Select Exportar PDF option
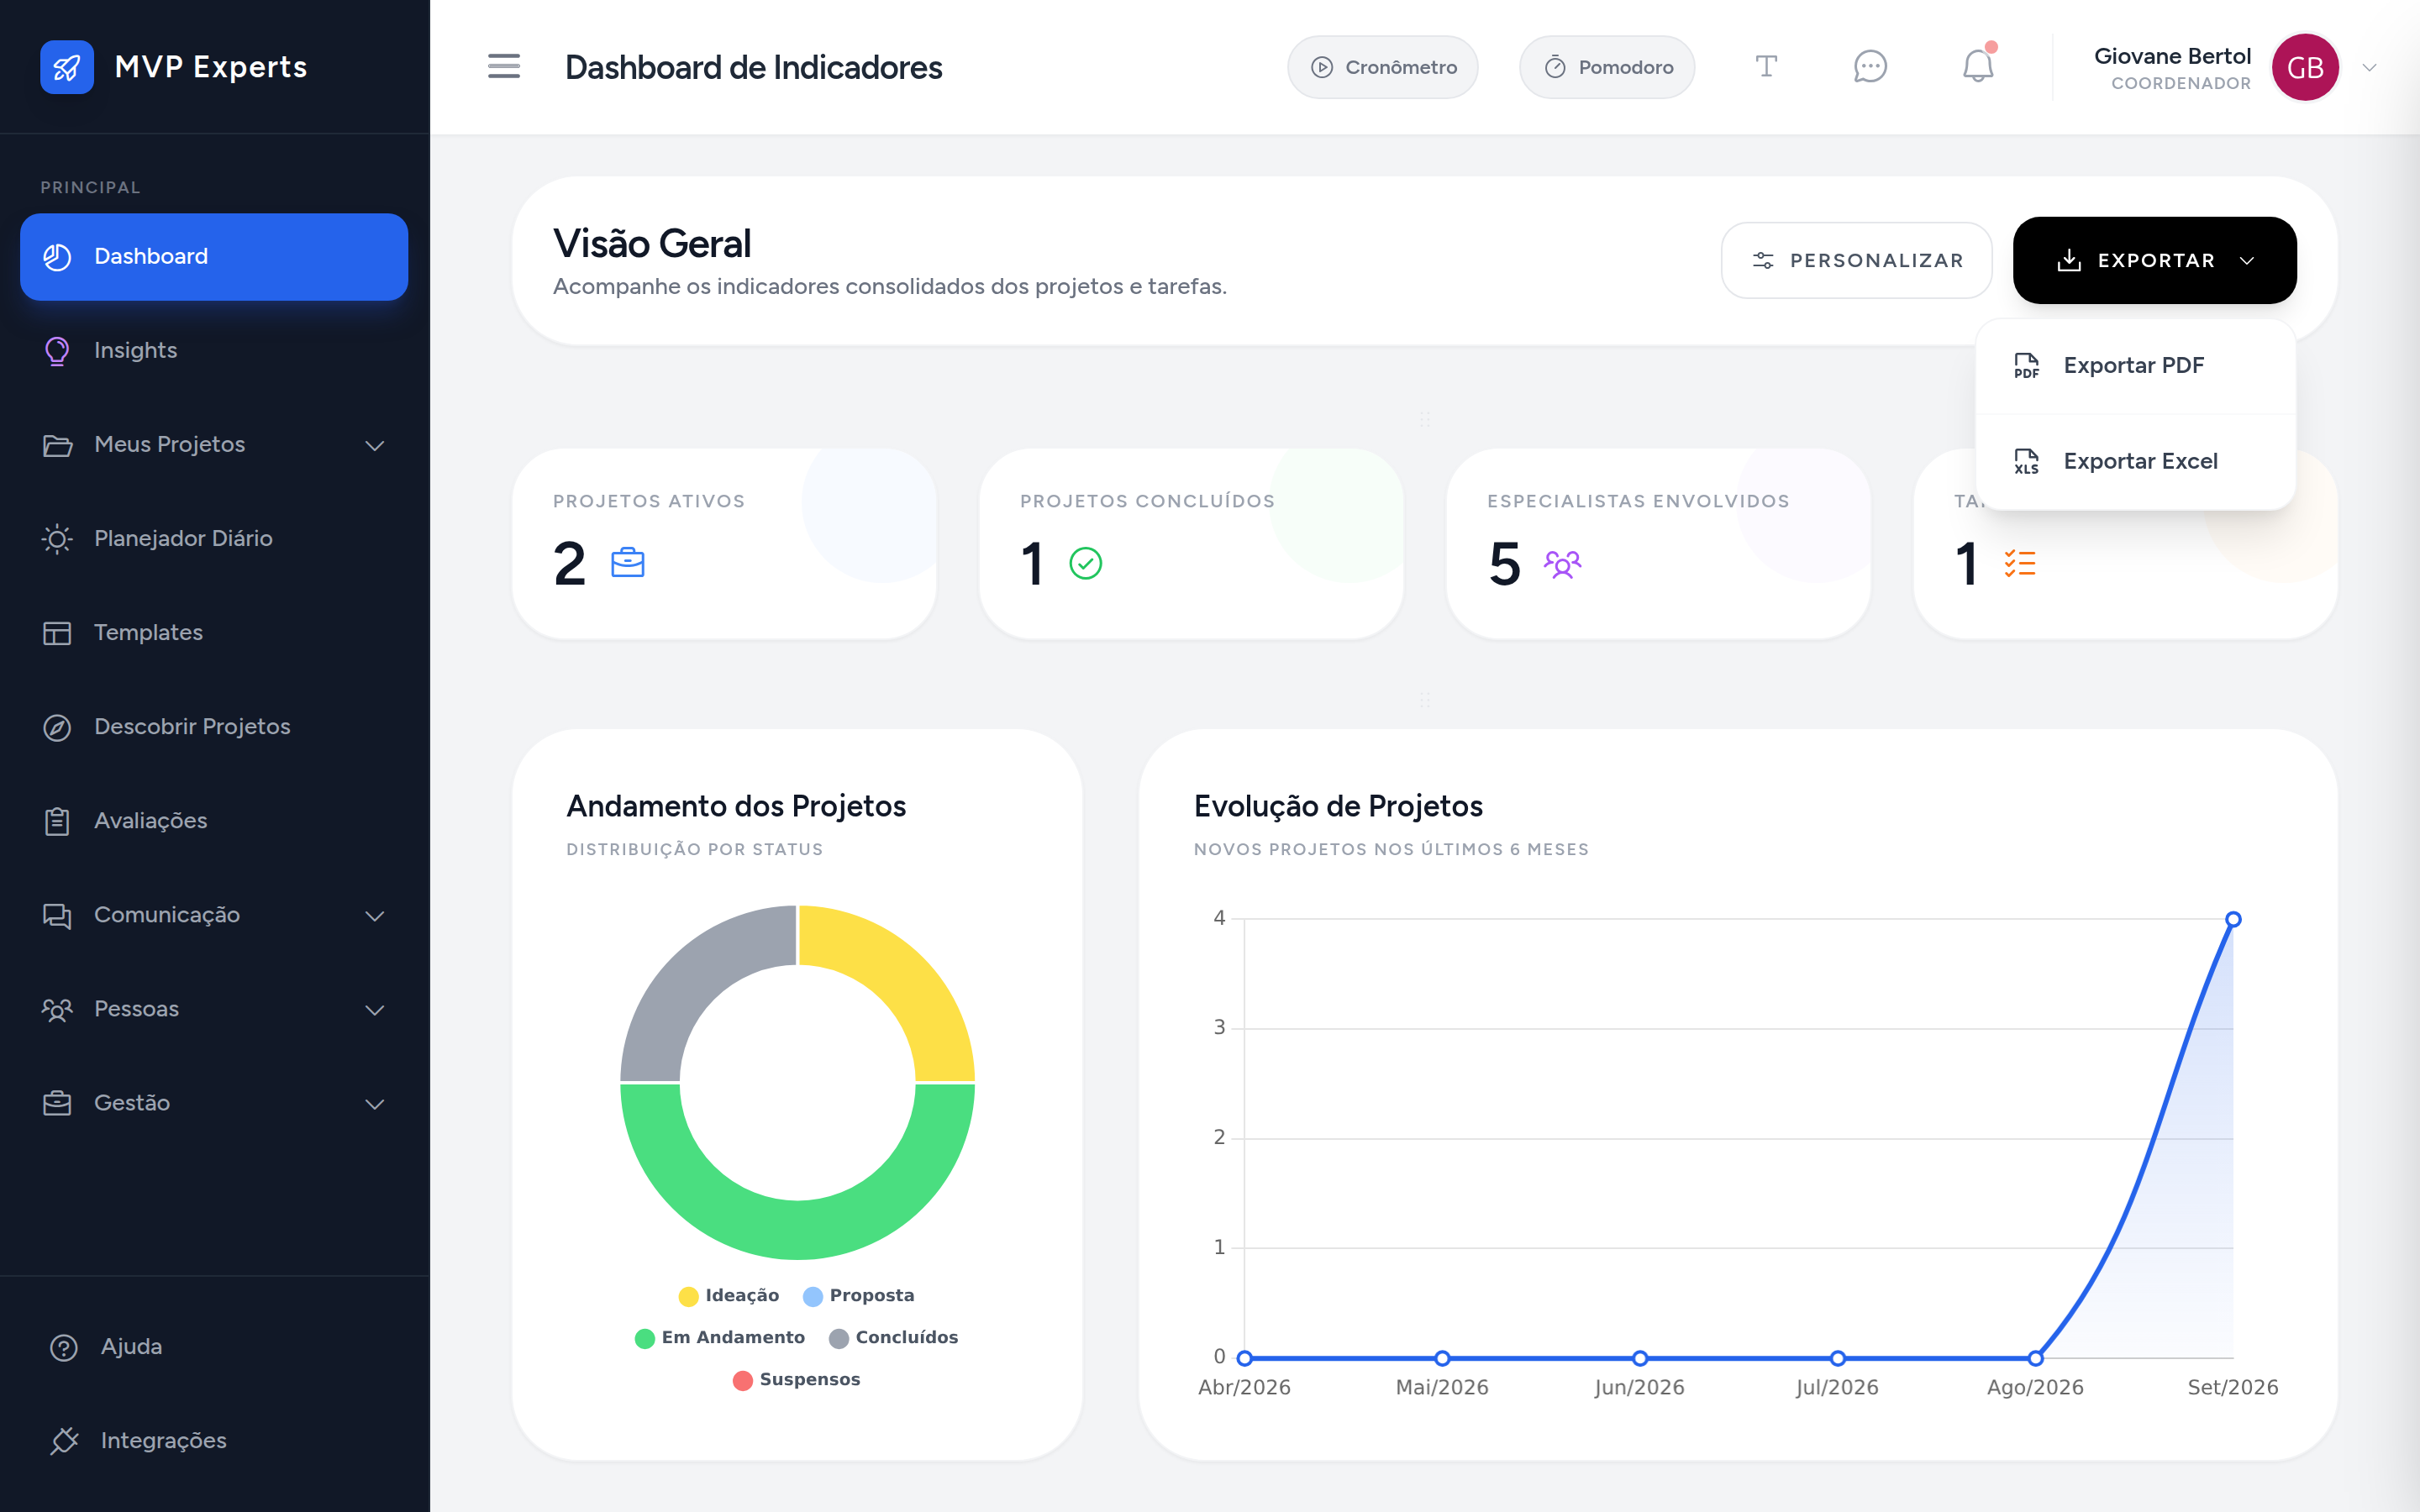2420x1512 pixels. pyautogui.click(x=2135, y=365)
